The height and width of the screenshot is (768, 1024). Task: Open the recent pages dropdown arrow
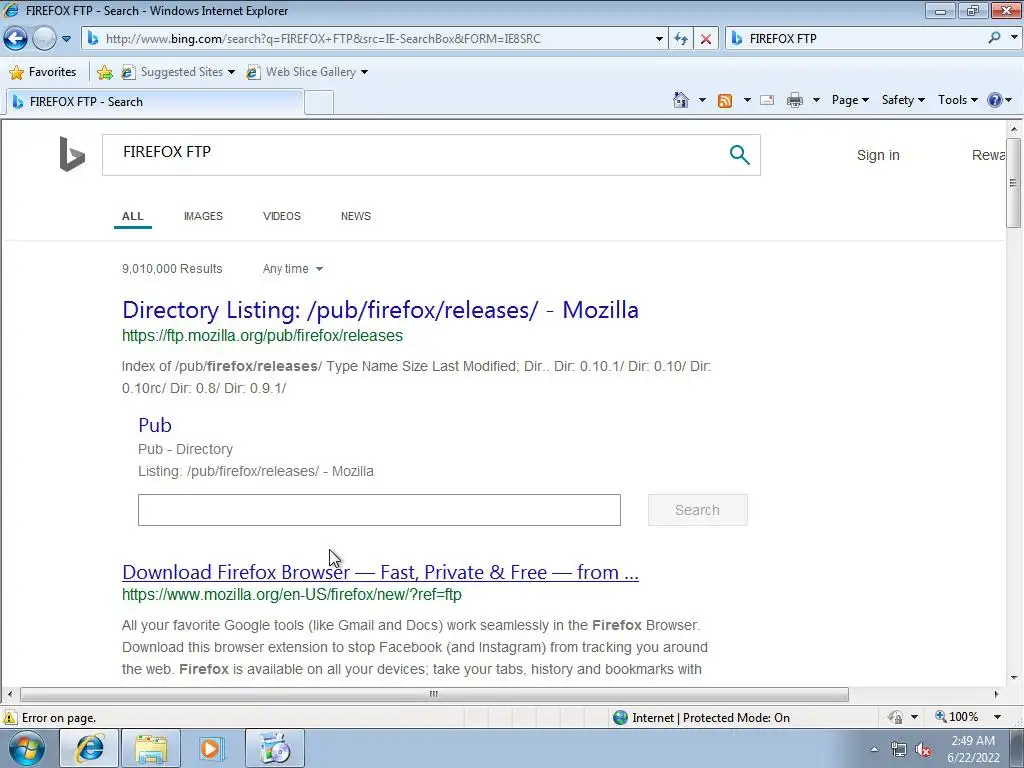[66, 39]
